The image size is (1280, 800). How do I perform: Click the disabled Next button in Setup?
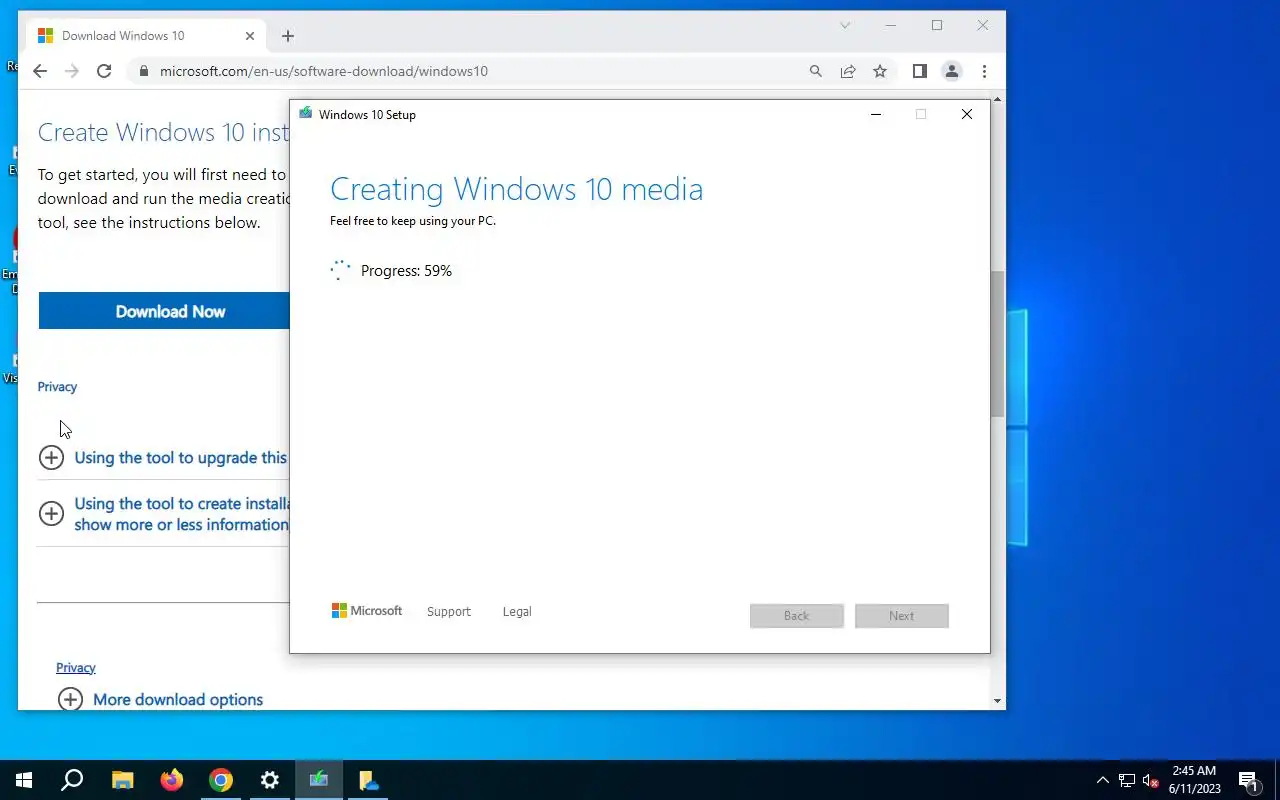coord(902,615)
